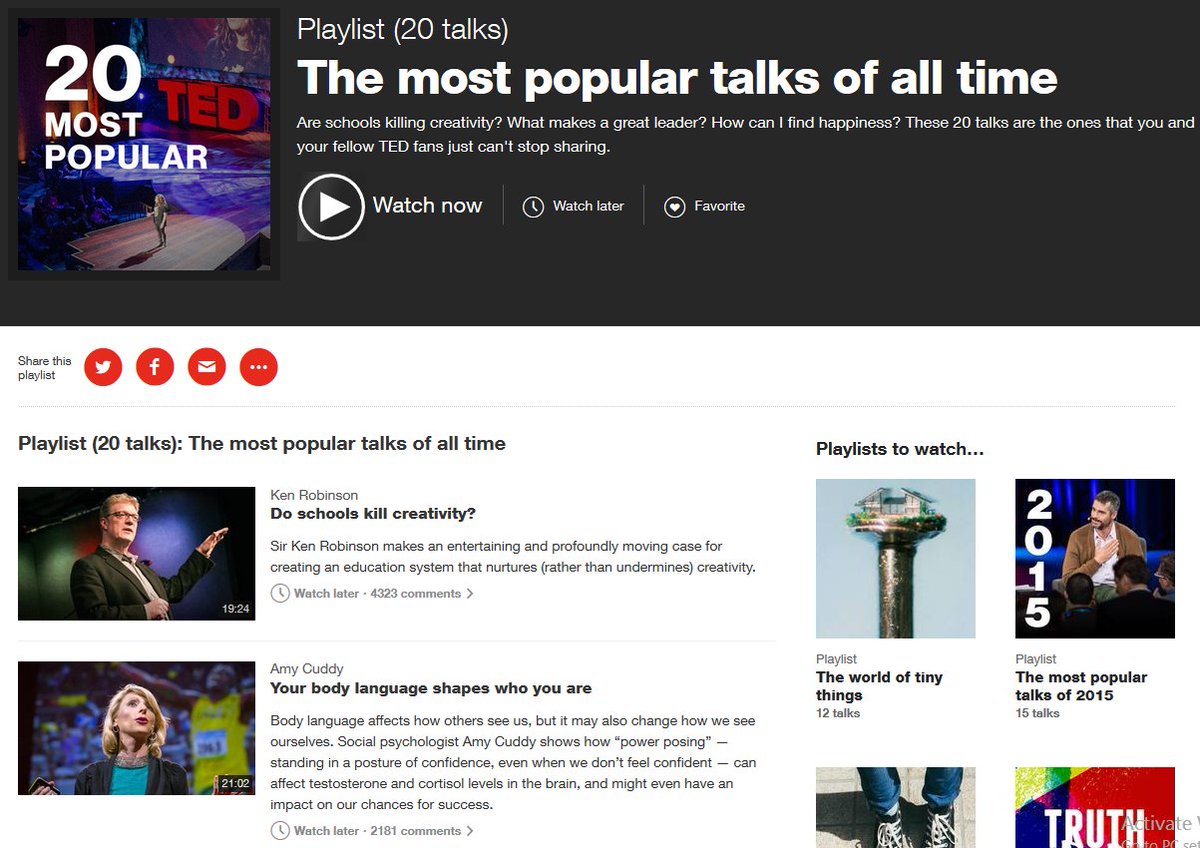Image resolution: width=1200 pixels, height=848 pixels.
Task: Click the 20 Most Popular playlist cover image
Action: [x=144, y=144]
